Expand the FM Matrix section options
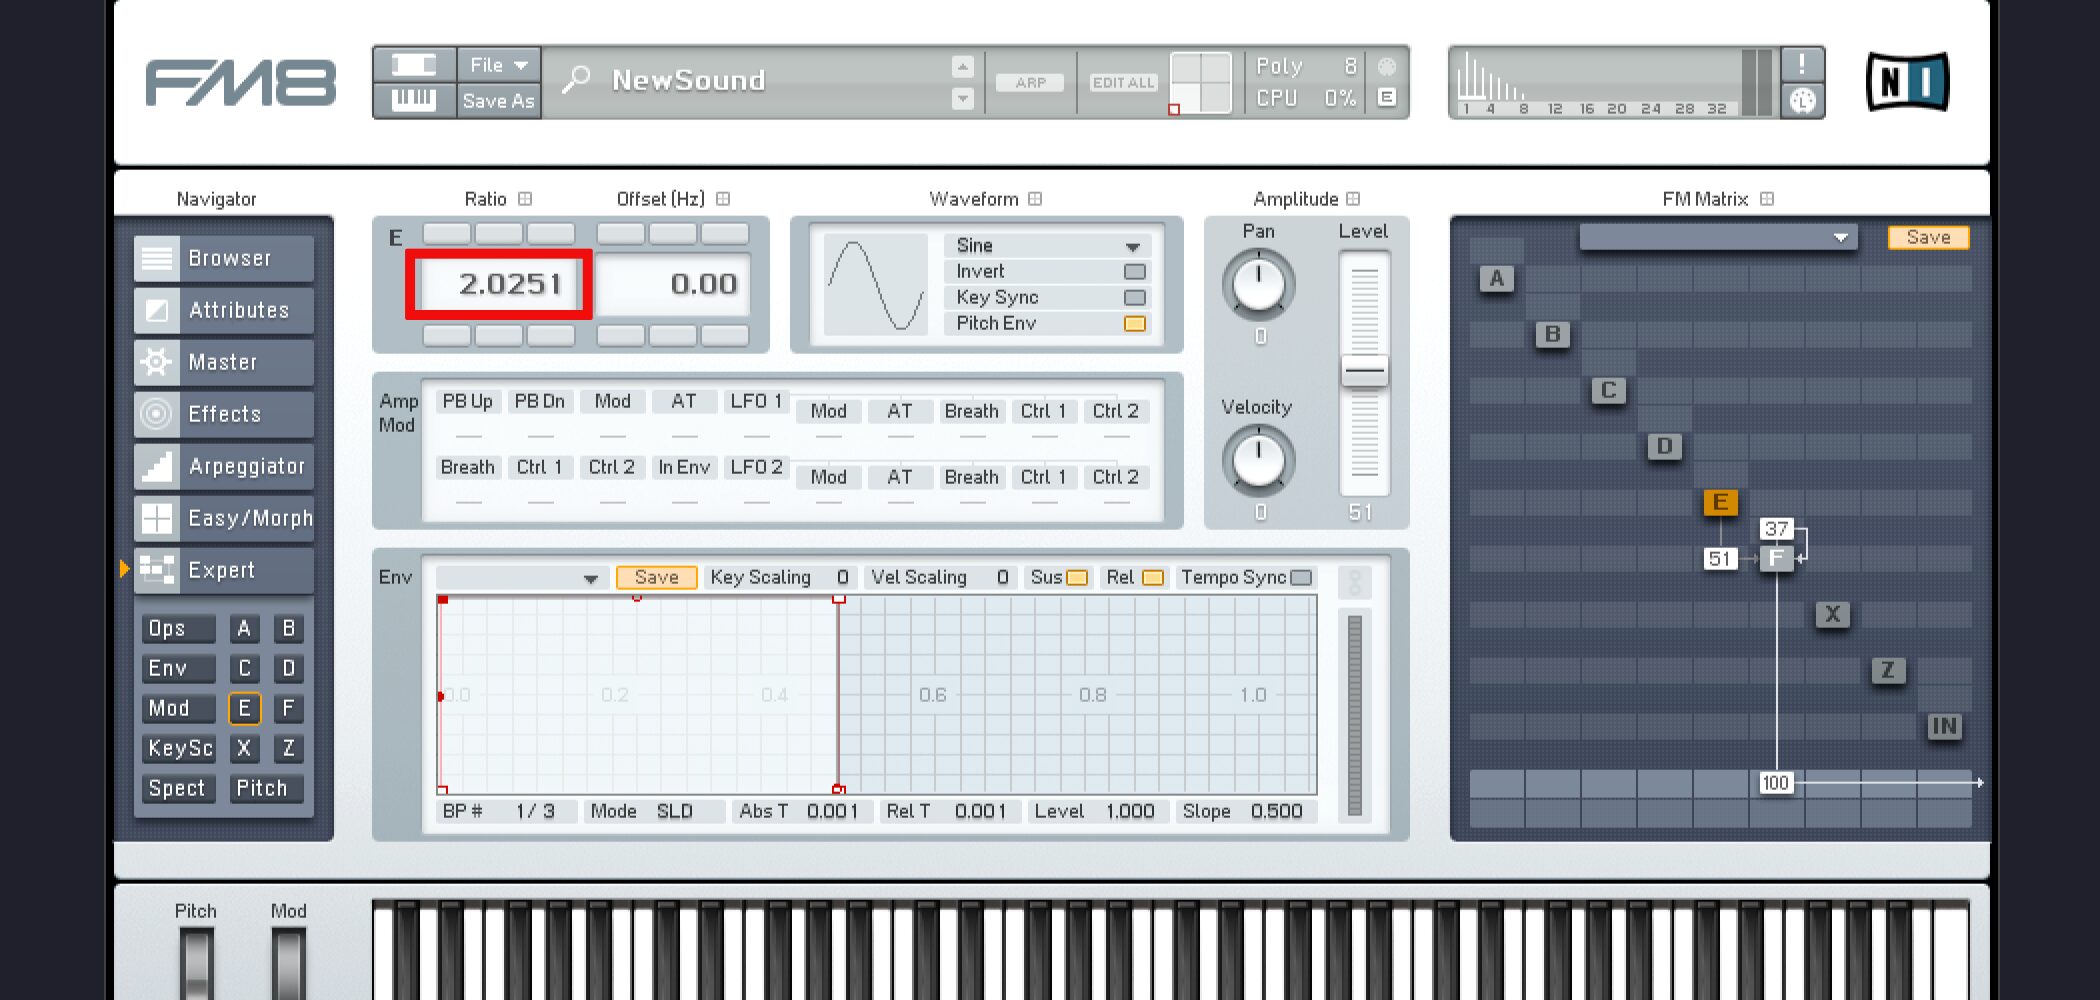Screen dimensions: 2100x1000 [x=1767, y=199]
